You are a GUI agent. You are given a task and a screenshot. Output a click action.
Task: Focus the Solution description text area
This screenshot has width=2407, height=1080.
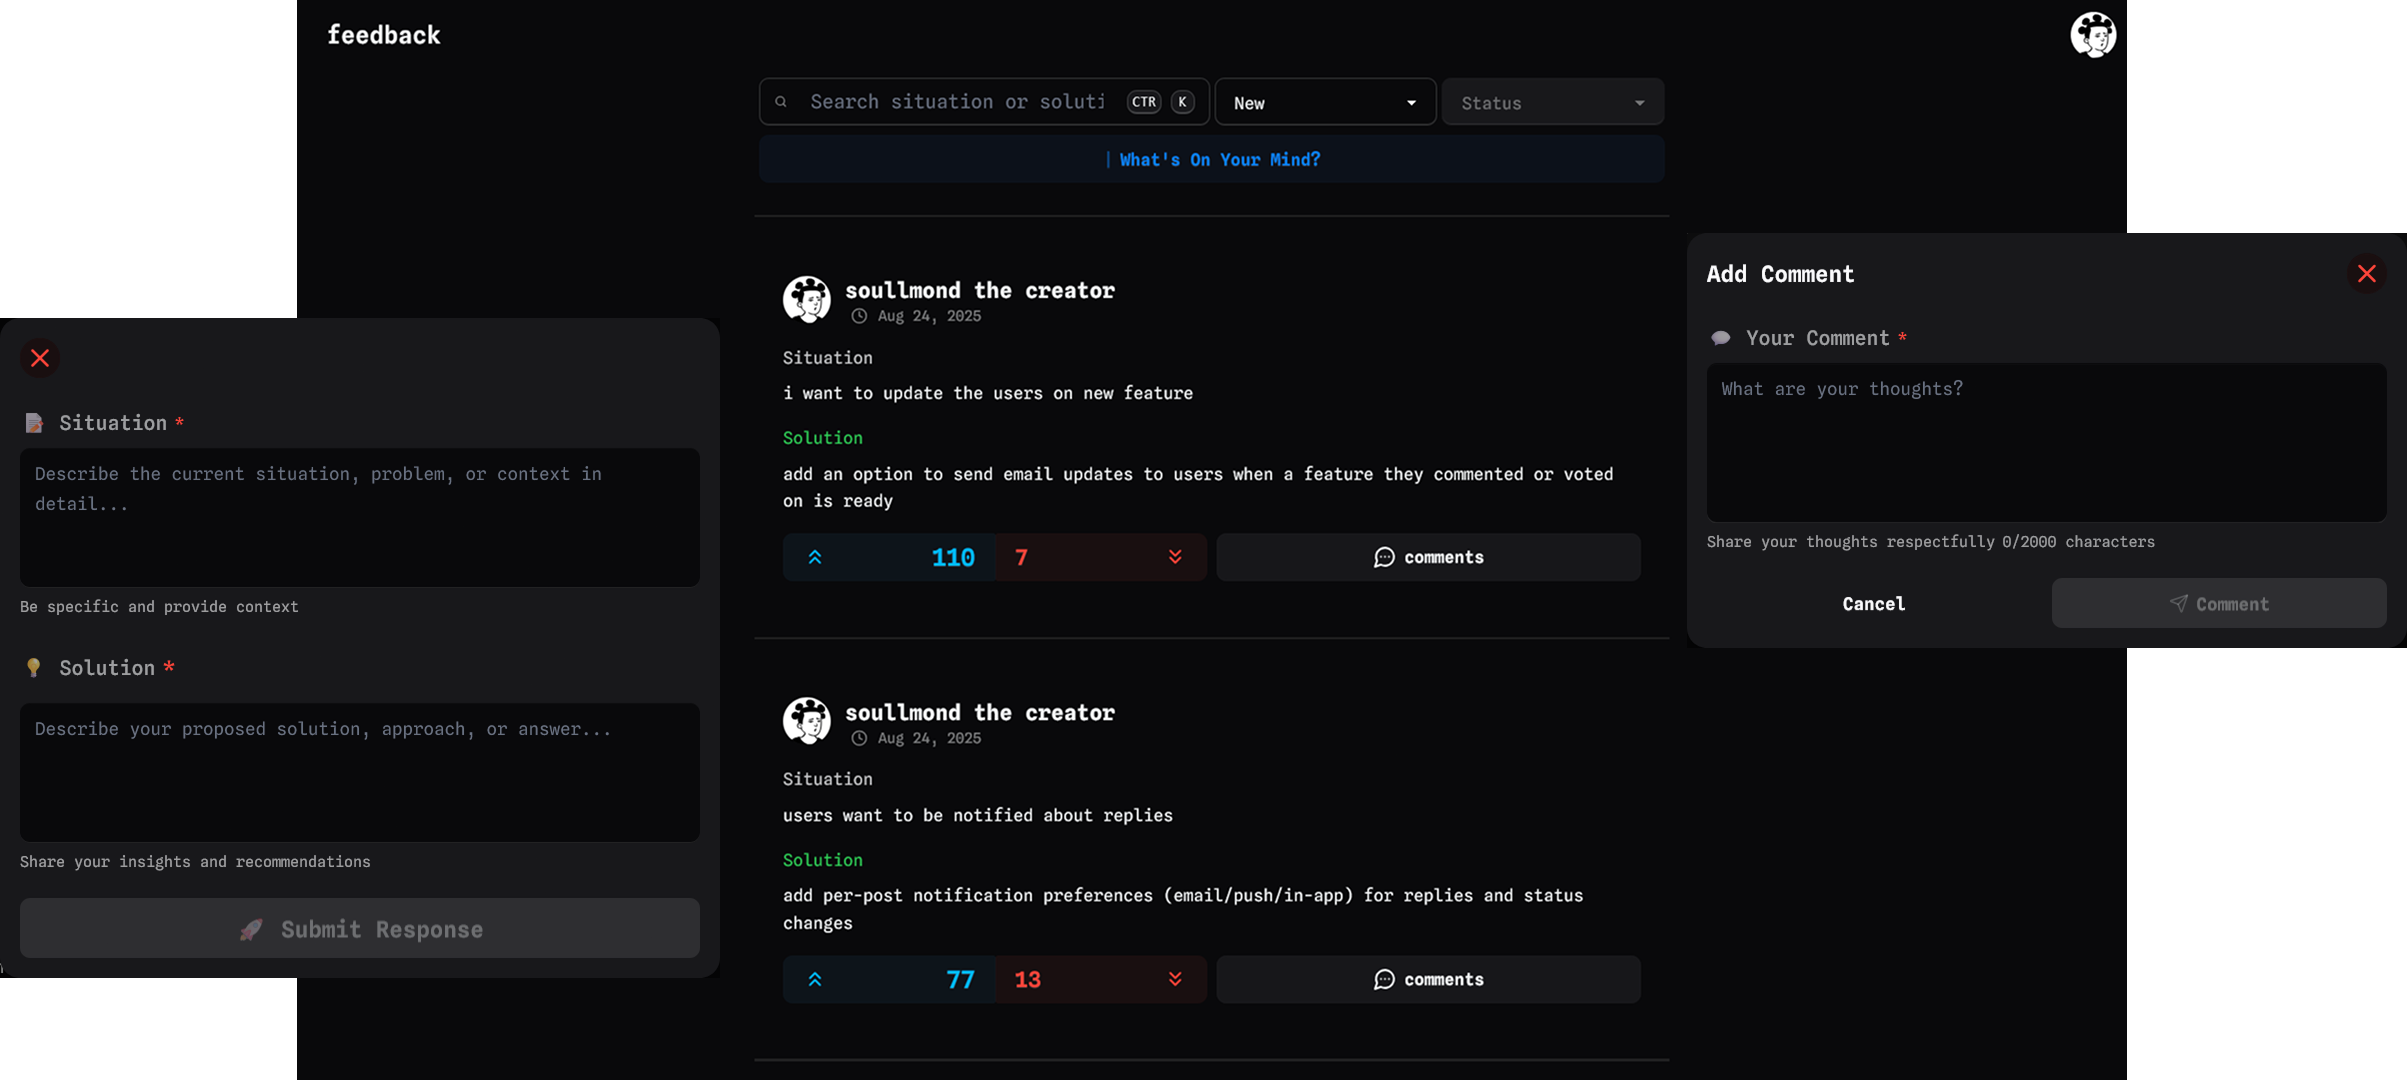click(360, 771)
